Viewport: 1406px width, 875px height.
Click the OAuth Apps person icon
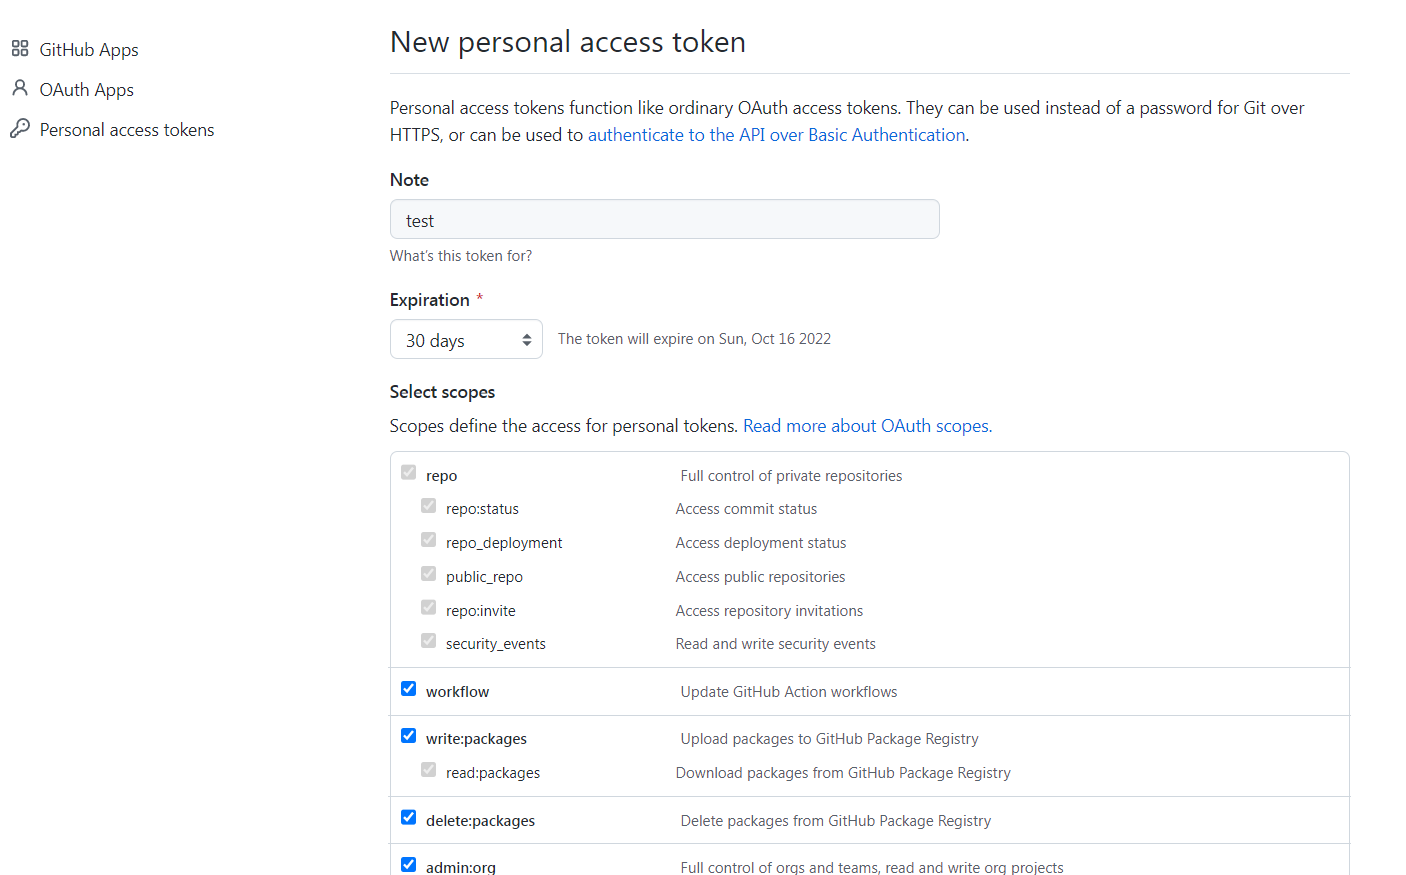[20, 88]
